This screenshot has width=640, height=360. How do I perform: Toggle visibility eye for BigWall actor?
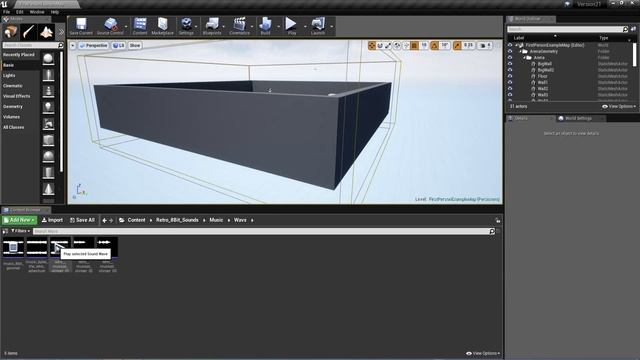(x=510, y=64)
